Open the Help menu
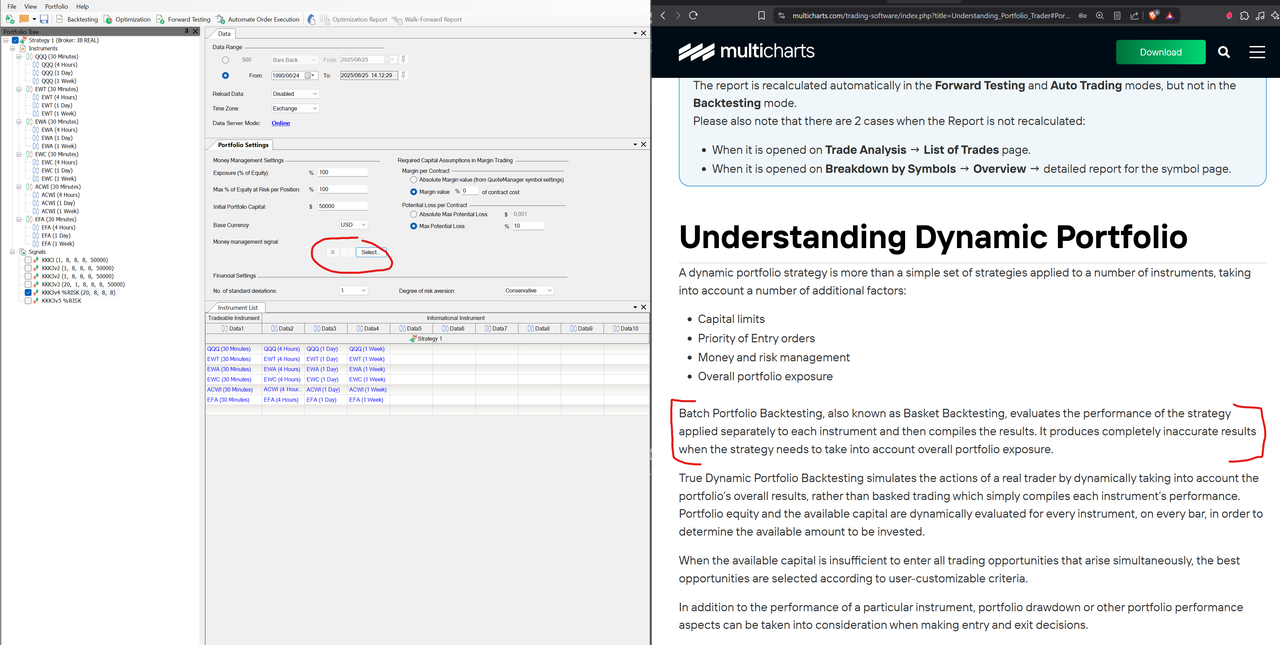Viewport: 1280px width, 645px height. (83, 6)
